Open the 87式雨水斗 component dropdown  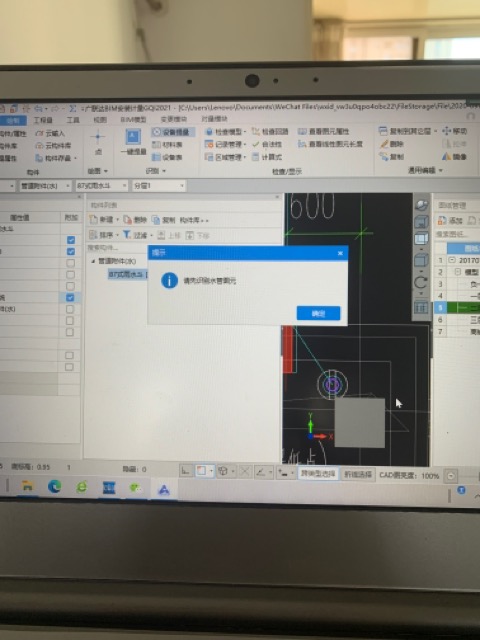(124, 186)
